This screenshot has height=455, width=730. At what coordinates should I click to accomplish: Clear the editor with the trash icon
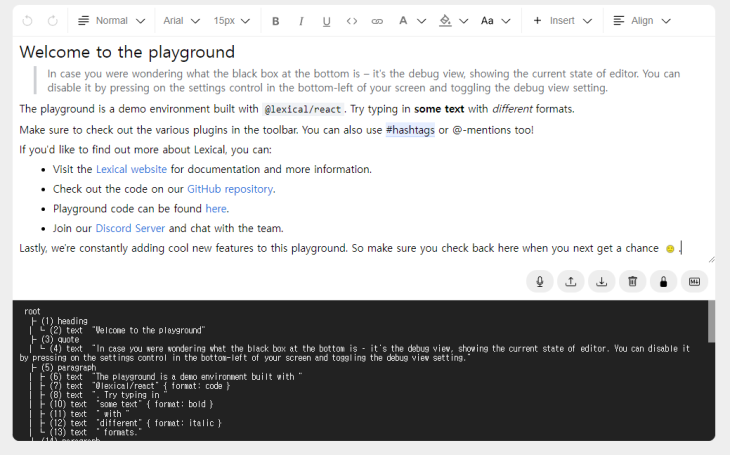[x=633, y=282]
